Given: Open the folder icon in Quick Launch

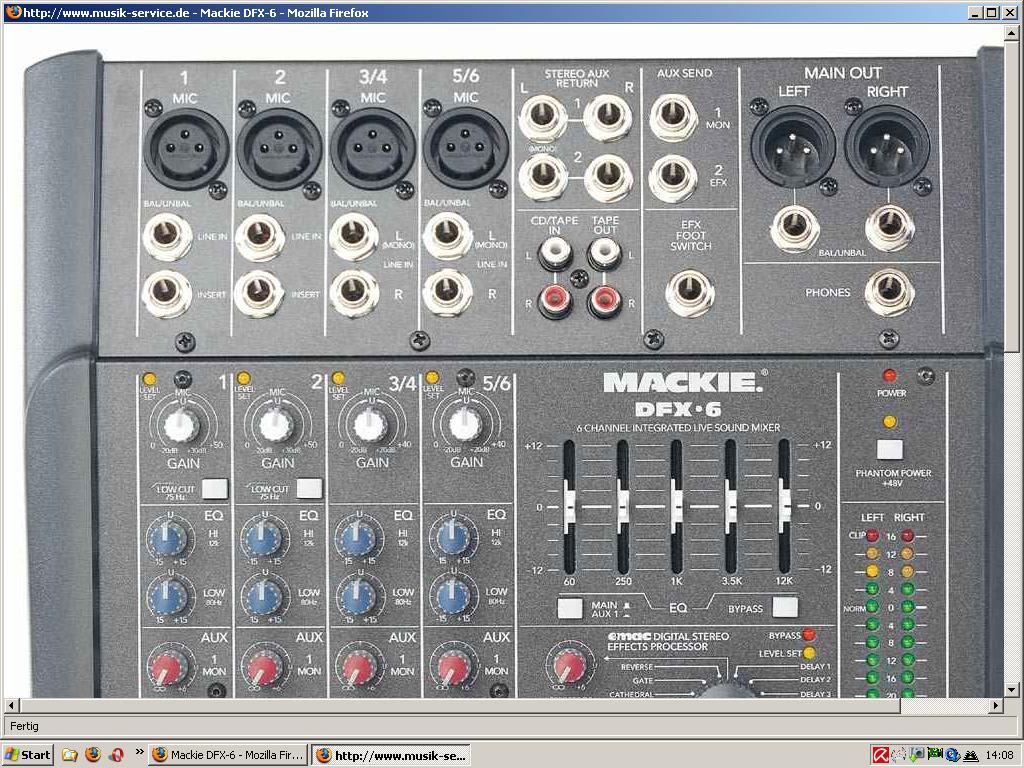Looking at the screenshot, I should tap(70, 755).
